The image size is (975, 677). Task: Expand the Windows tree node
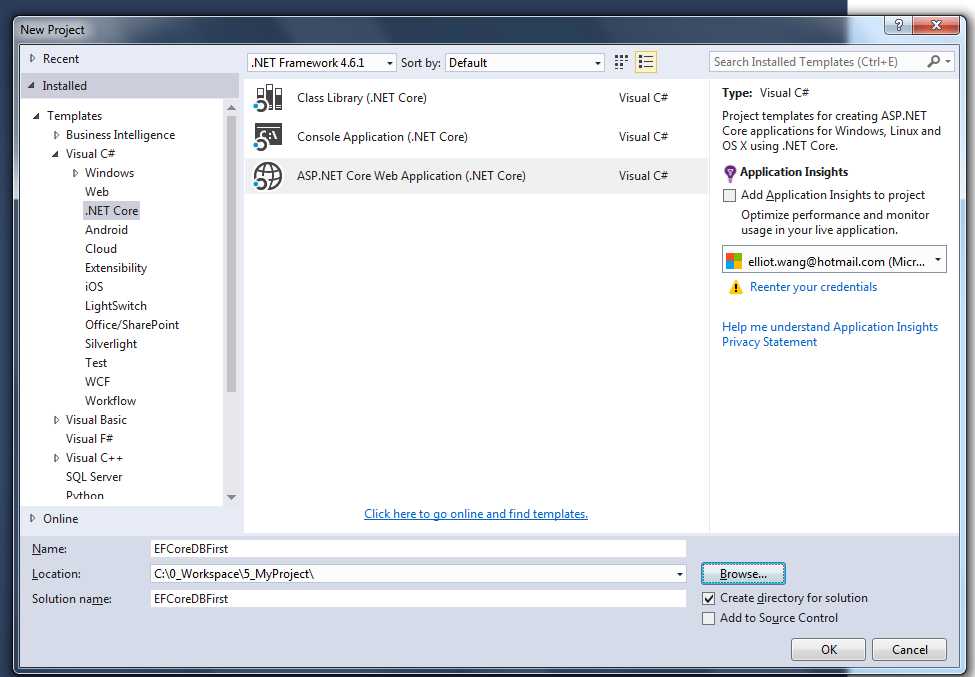click(75, 173)
